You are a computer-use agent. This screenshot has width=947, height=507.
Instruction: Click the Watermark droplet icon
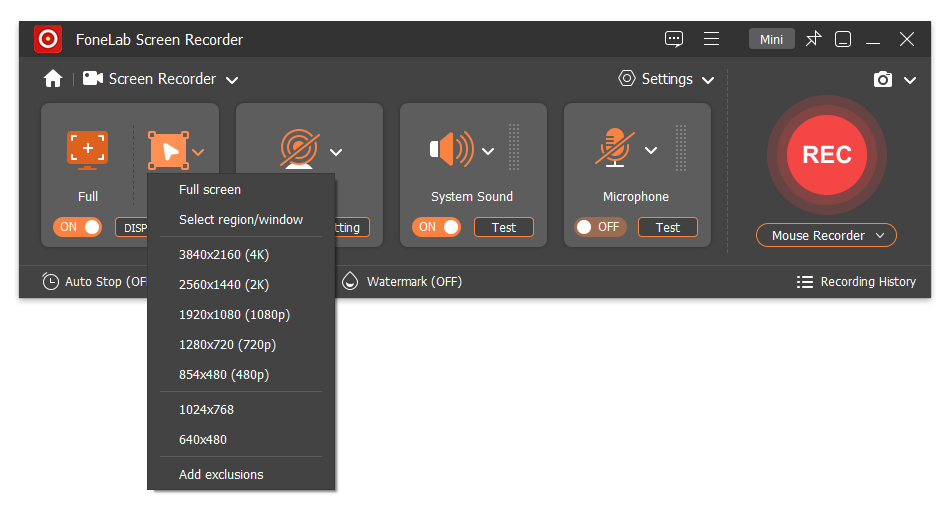(350, 282)
